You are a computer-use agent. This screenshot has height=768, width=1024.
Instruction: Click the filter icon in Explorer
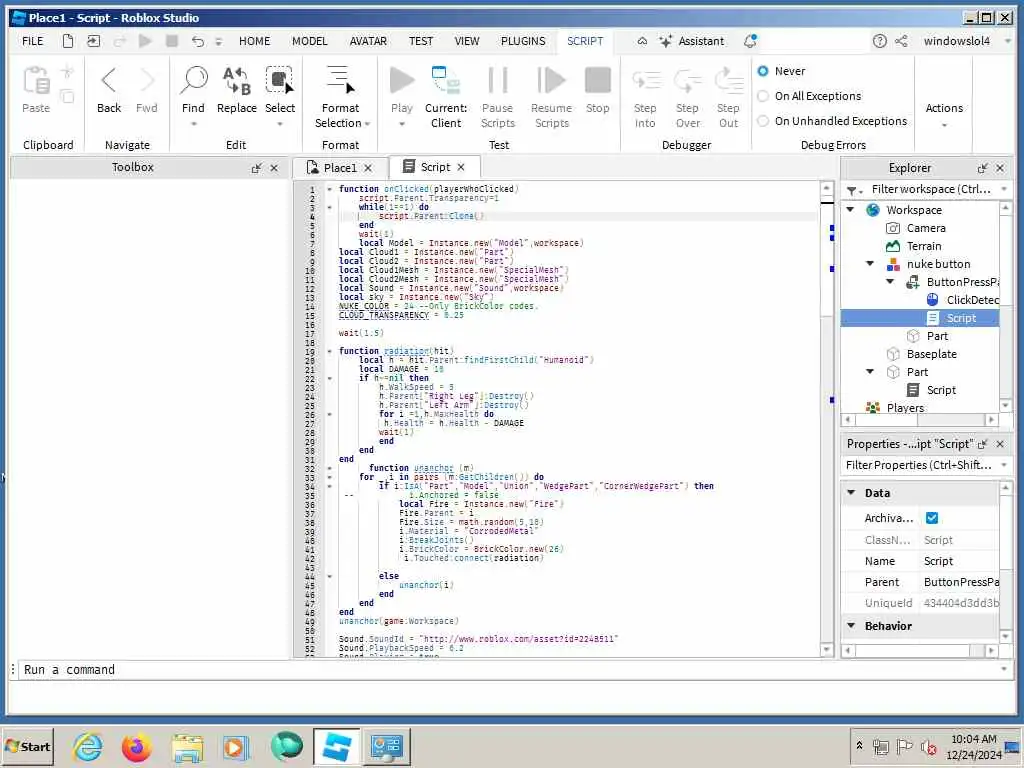(x=853, y=190)
